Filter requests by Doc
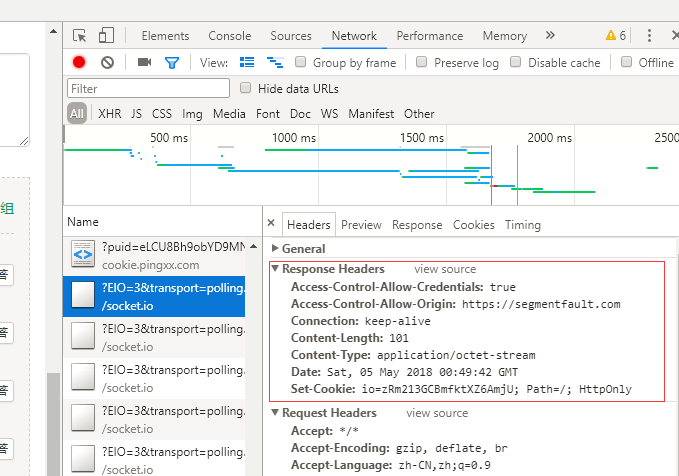This screenshot has width=679, height=476. (300, 113)
